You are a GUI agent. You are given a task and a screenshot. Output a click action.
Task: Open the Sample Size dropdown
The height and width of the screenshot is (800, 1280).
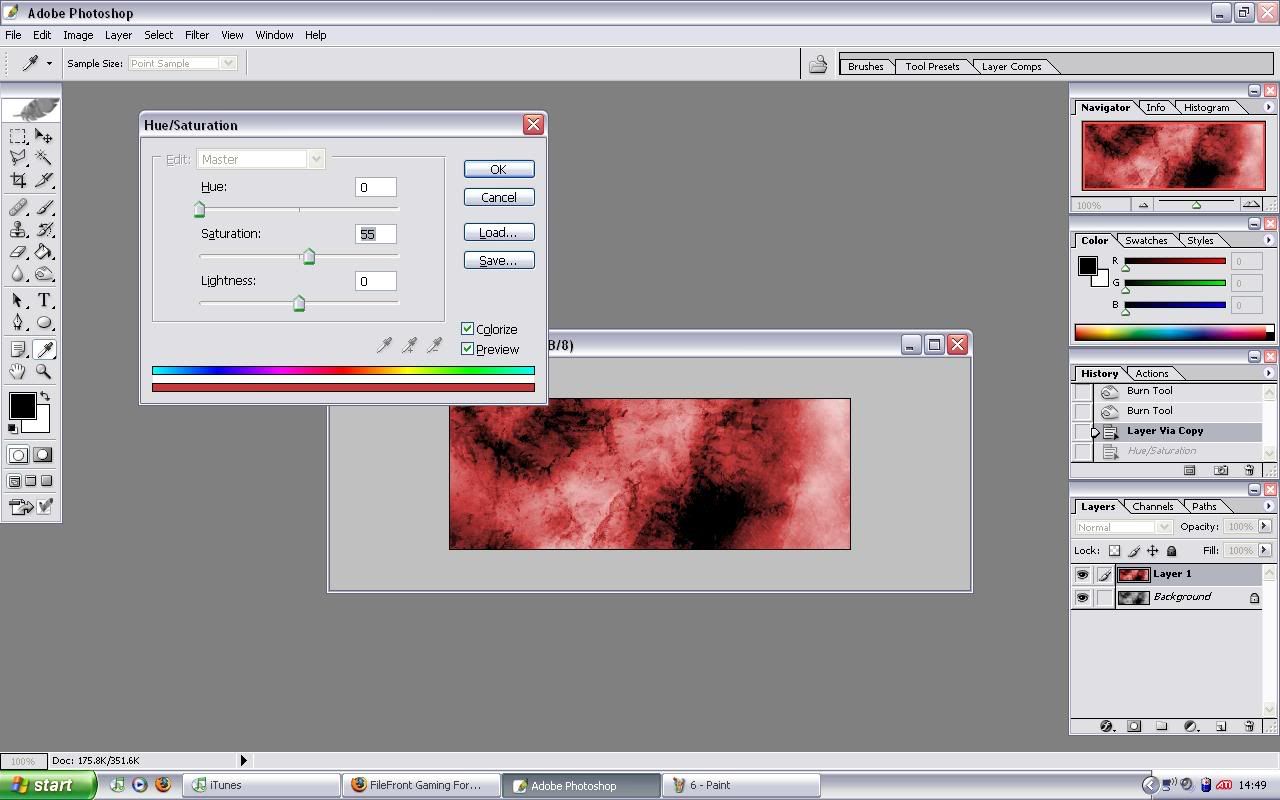182,63
